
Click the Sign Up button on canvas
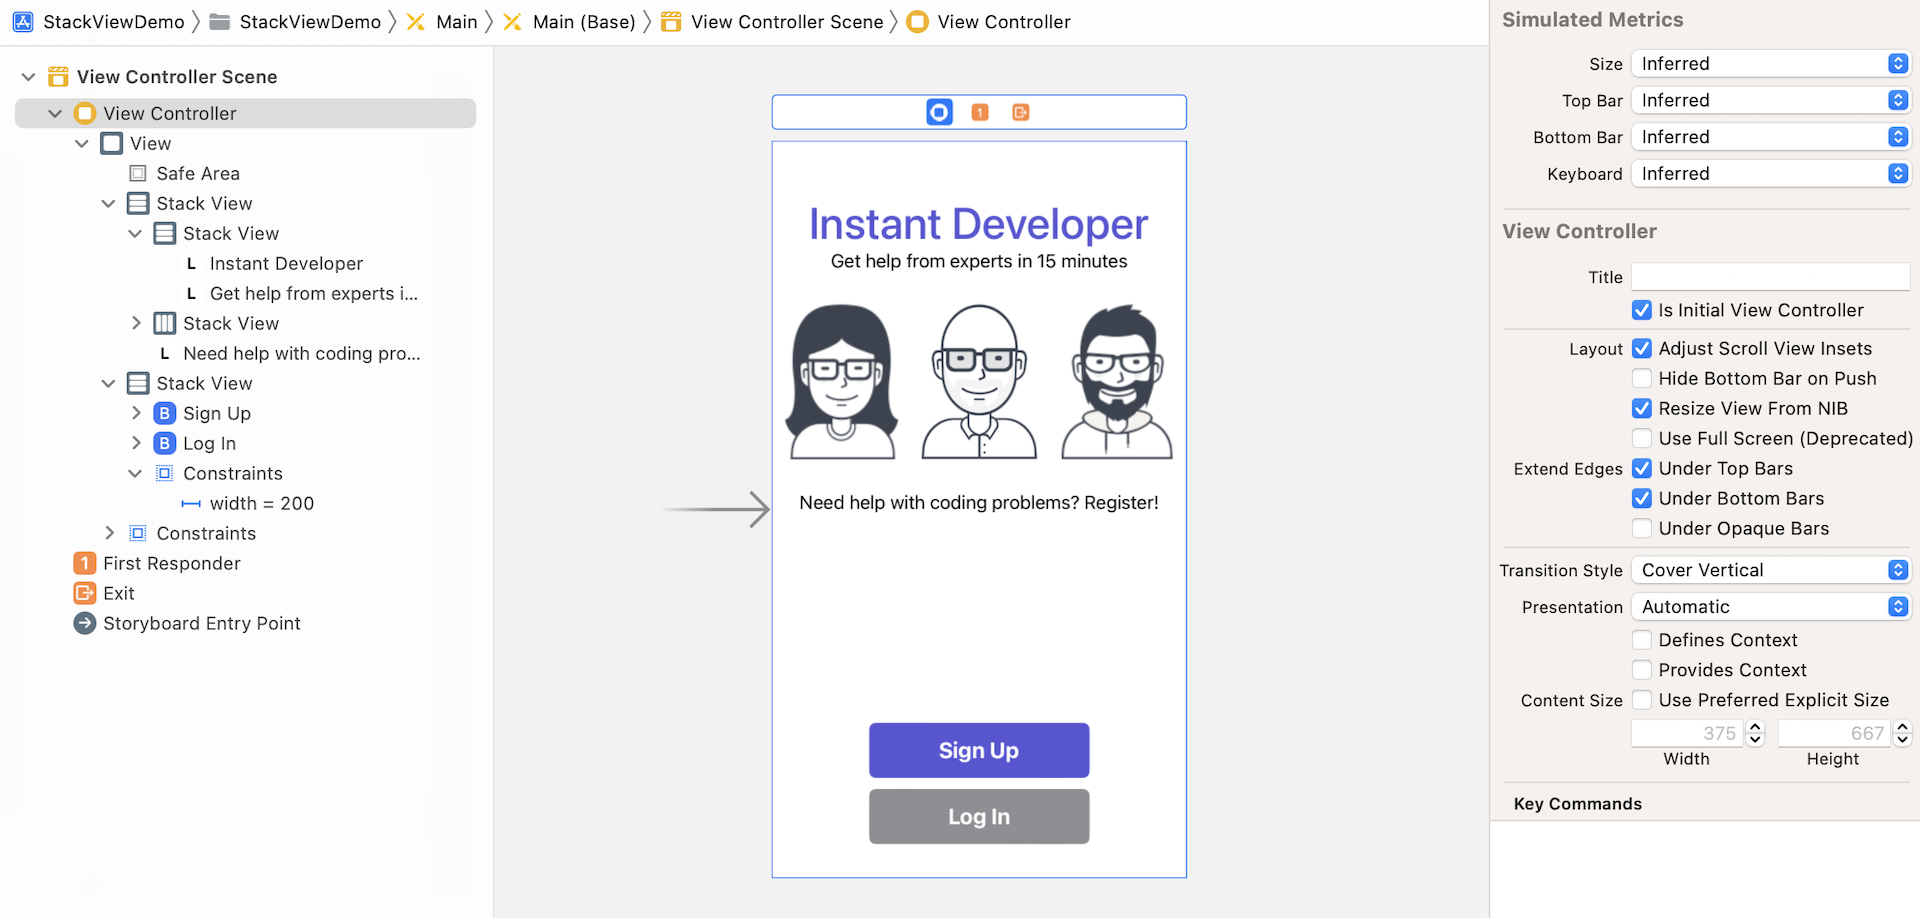(978, 750)
